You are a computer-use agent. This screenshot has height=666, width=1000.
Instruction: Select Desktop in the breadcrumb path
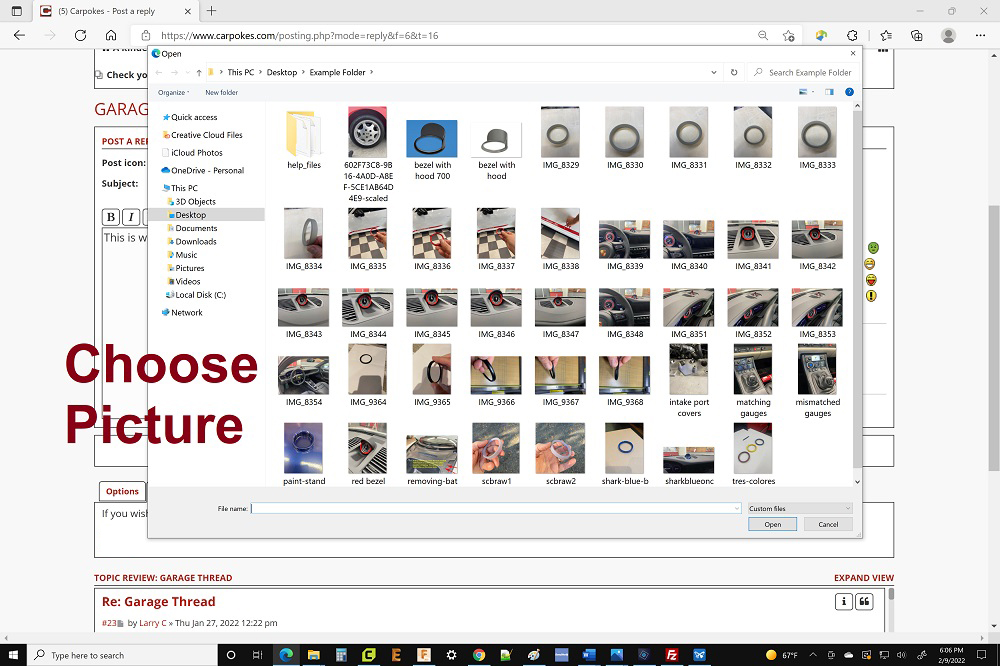[281, 72]
